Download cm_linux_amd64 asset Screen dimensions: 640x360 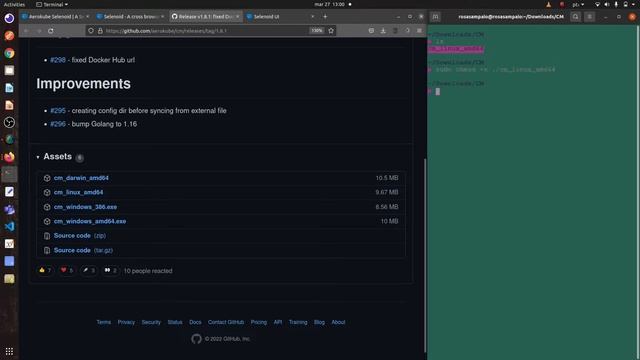(x=78, y=192)
